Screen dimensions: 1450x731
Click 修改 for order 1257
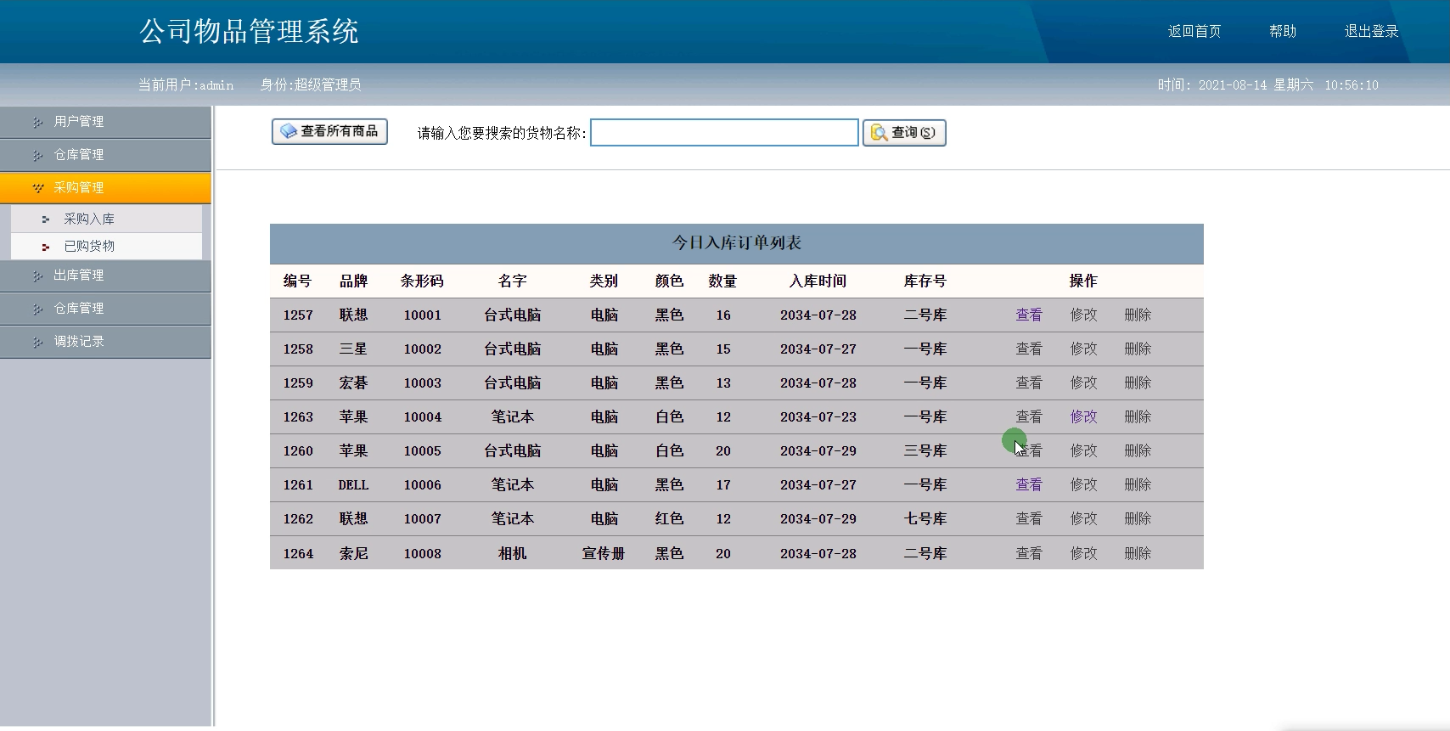[x=1083, y=315]
